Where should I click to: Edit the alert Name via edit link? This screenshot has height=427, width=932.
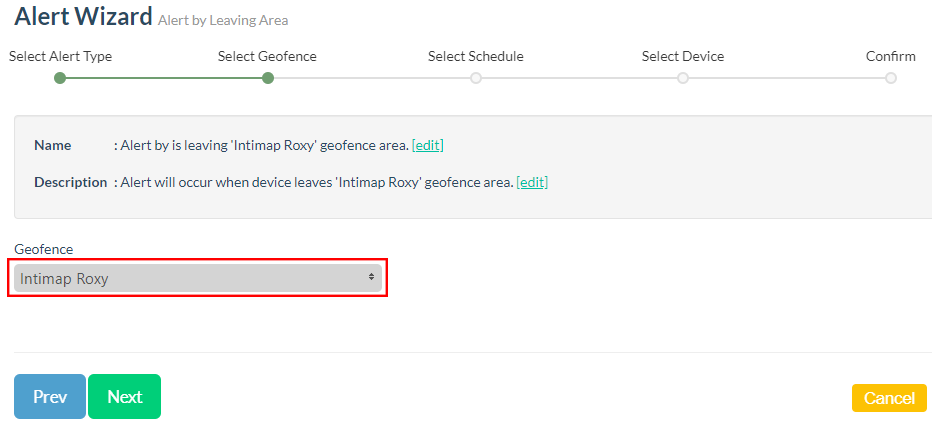tap(427, 145)
